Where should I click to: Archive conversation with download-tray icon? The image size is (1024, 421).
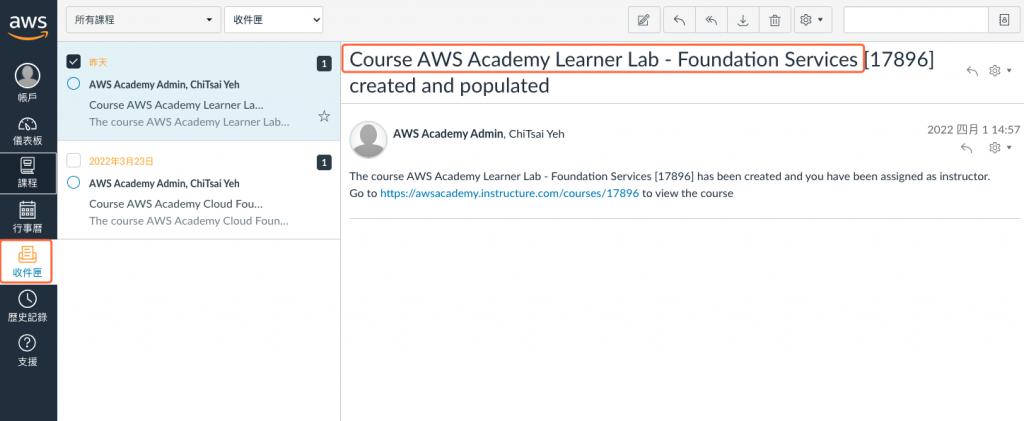(743, 20)
